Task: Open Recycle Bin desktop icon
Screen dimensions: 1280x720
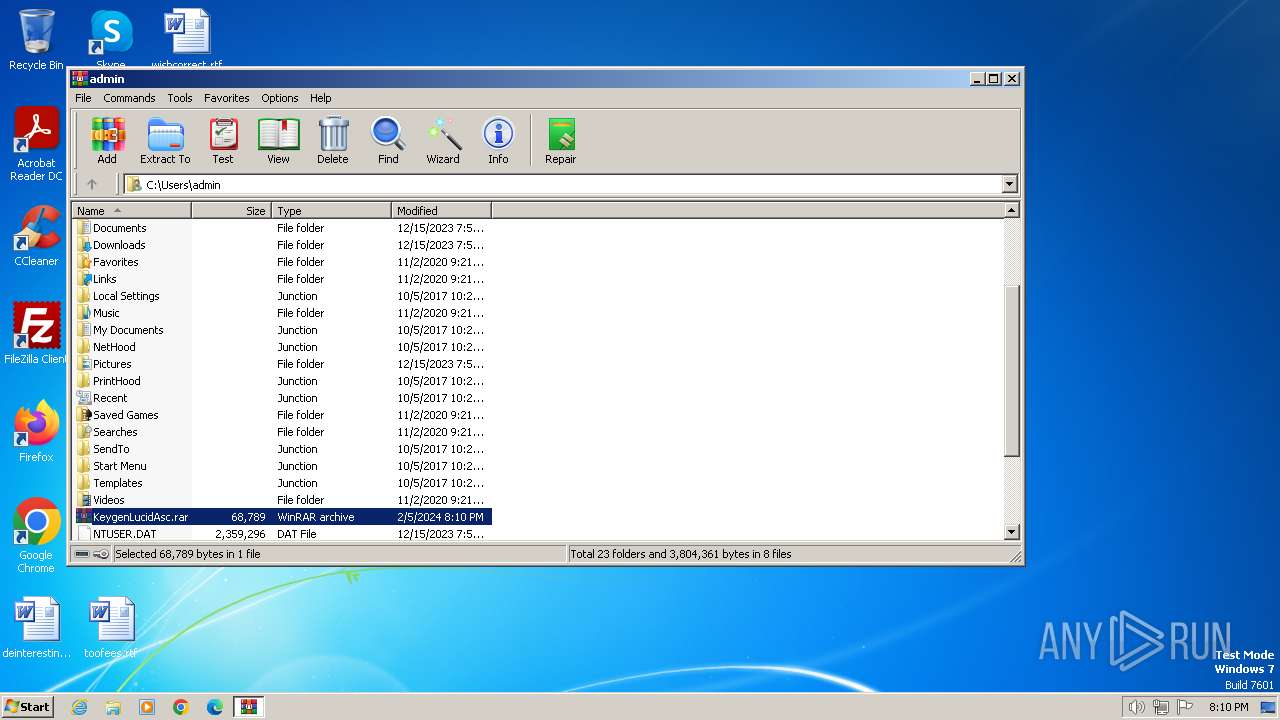Action: (x=36, y=40)
